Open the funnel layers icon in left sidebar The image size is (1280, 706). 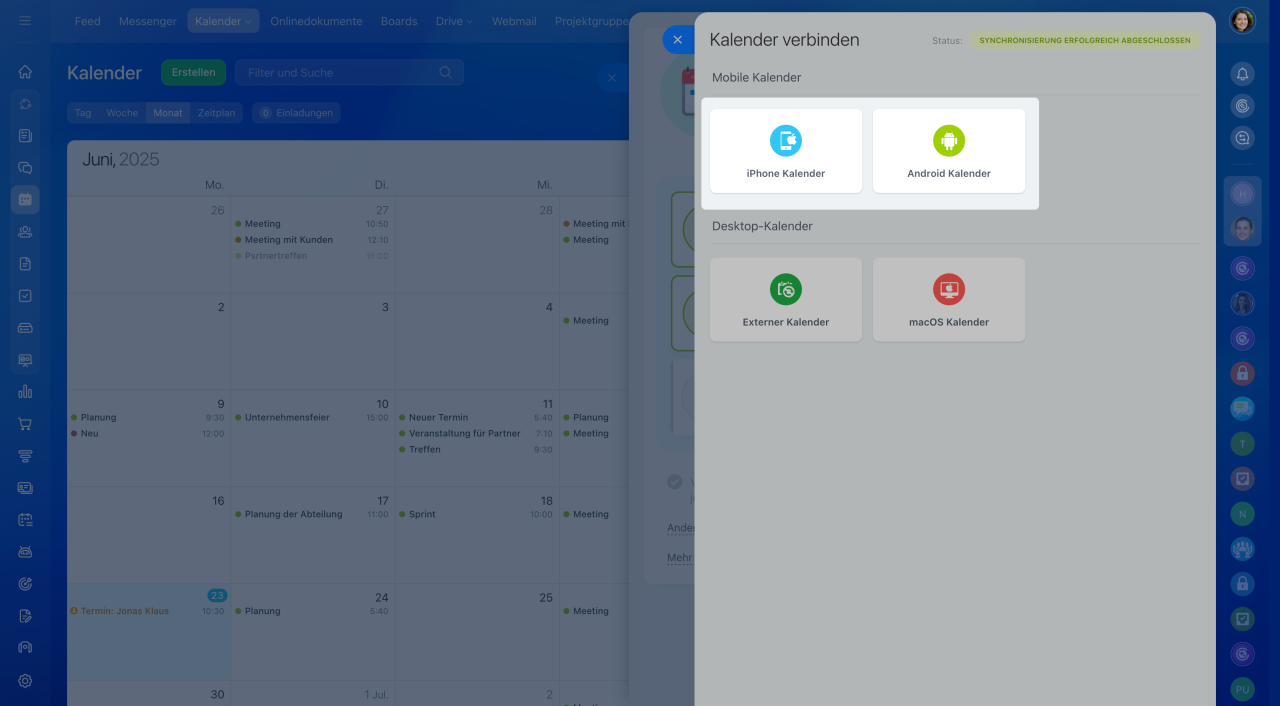(25, 456)
